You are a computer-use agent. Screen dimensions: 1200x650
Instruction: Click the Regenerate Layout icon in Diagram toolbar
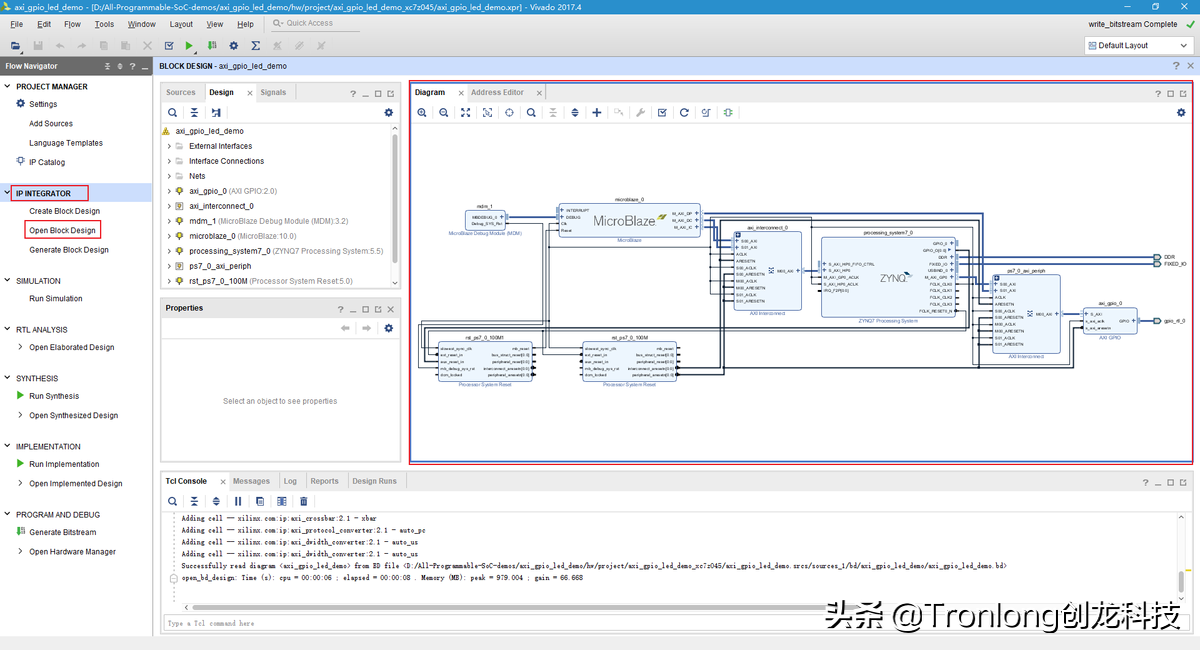pos(683,112)
